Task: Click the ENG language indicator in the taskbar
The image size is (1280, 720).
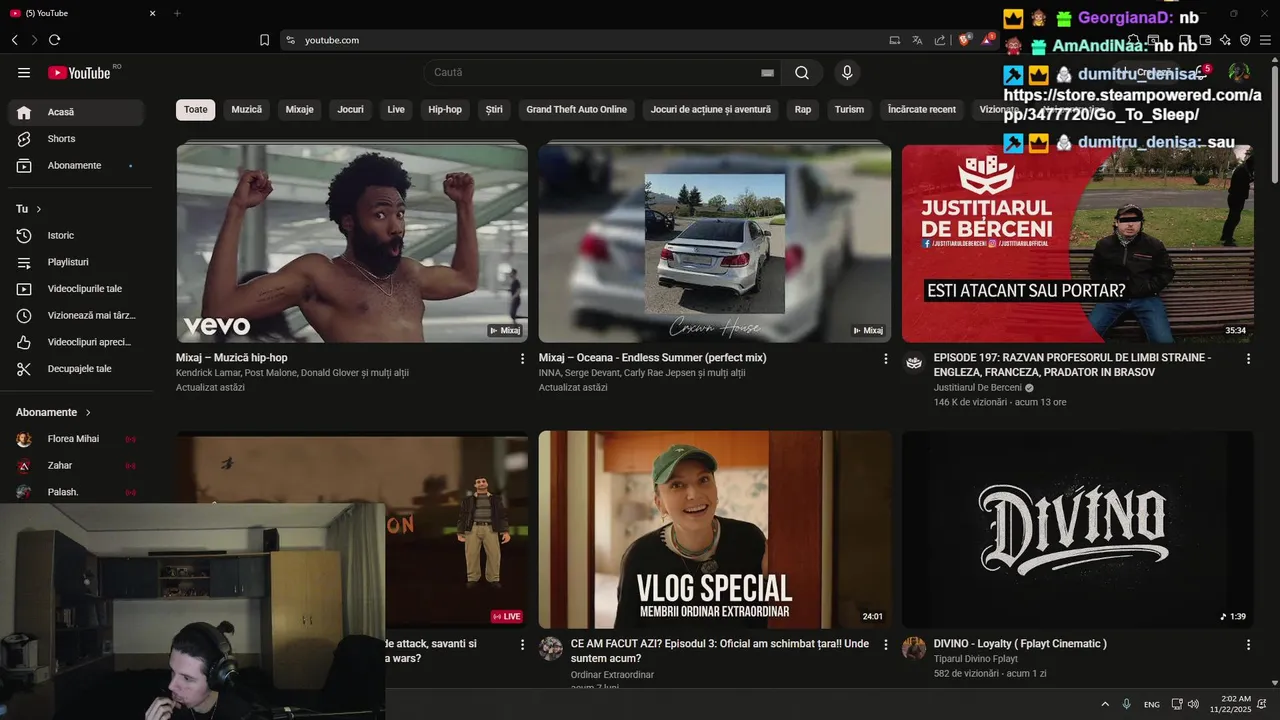Action: [1152, 705]
